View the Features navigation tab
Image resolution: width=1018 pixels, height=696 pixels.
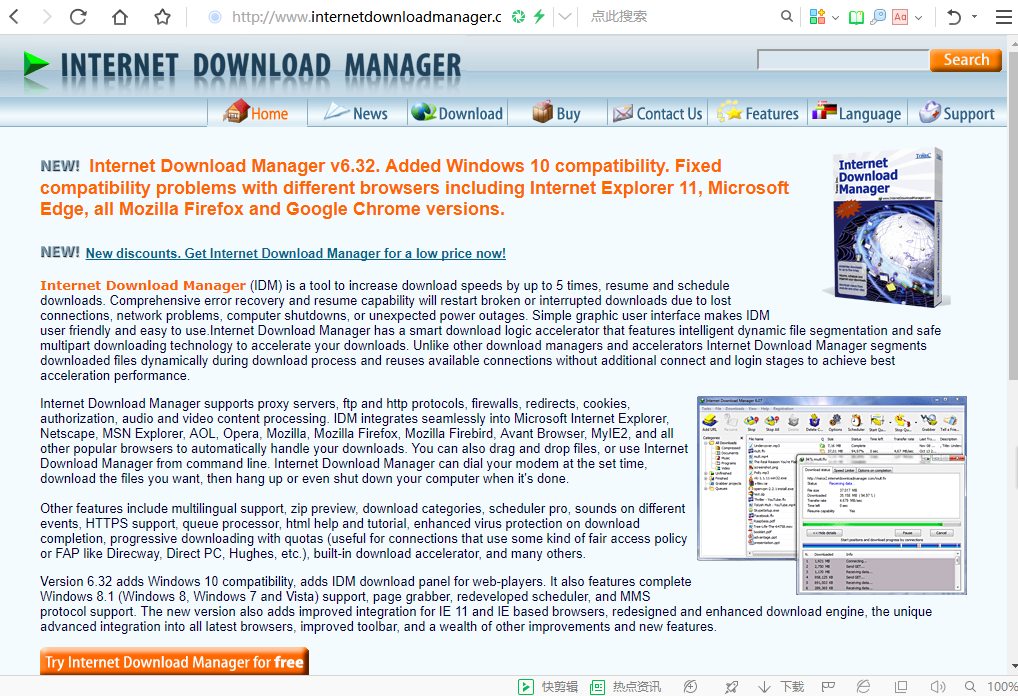758,113
